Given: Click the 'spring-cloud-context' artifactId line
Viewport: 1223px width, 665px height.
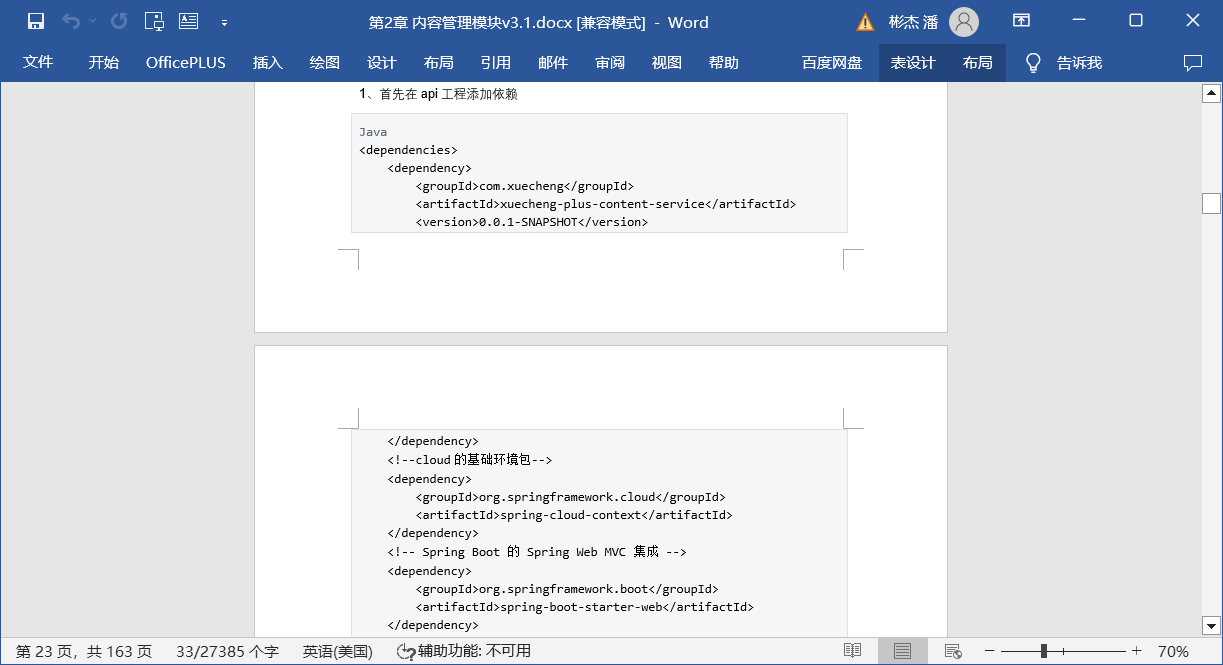Looking at the screenshot, I should 574,515.
